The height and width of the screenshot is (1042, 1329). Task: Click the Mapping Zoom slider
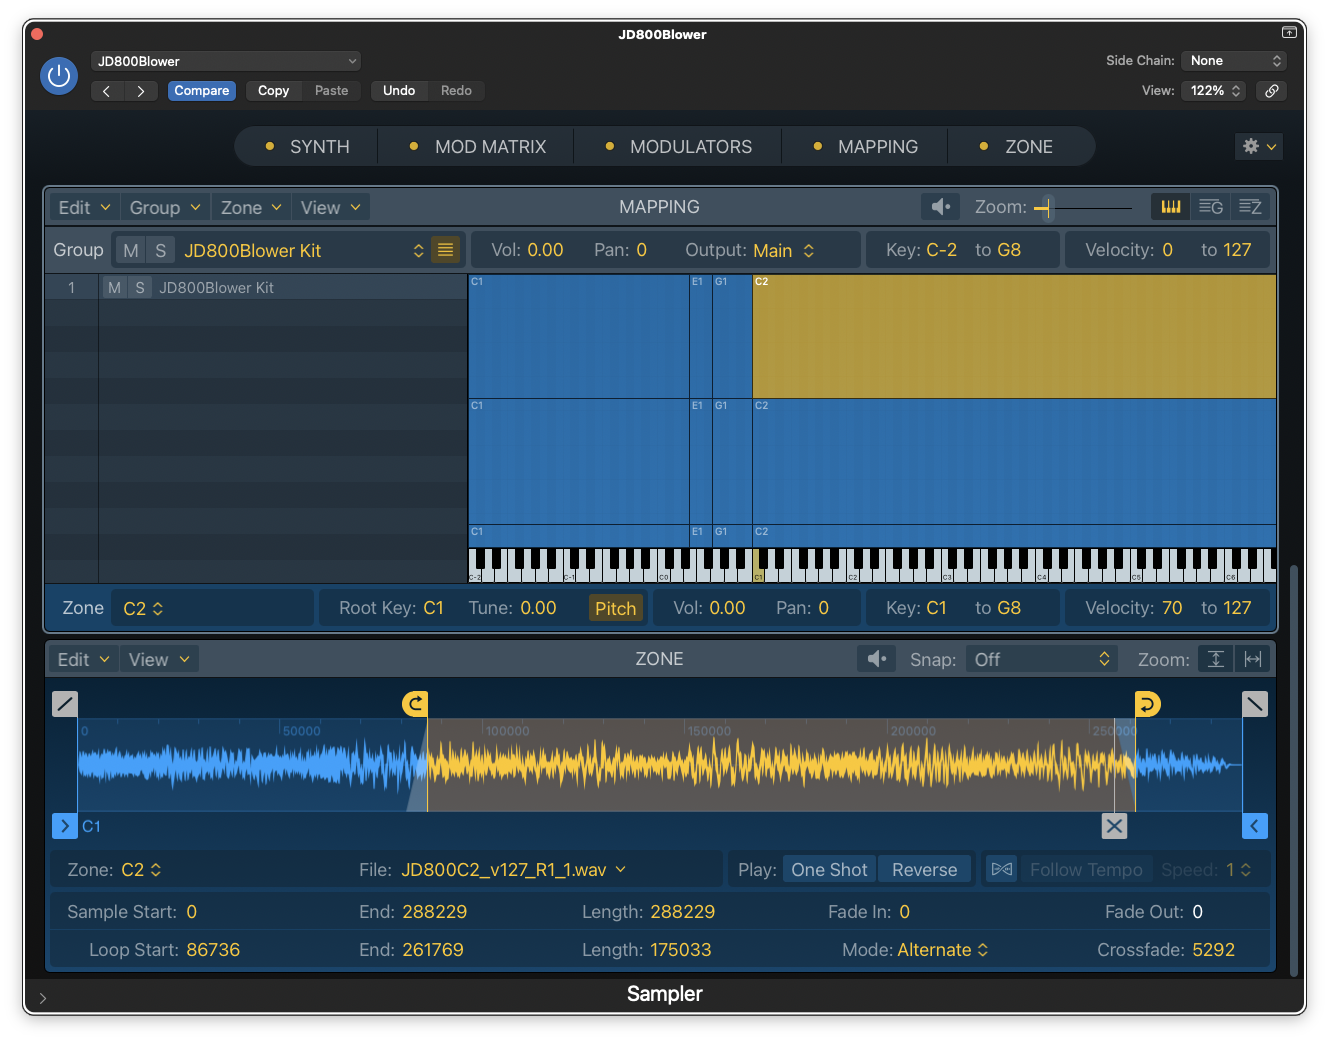(1083, 207)
